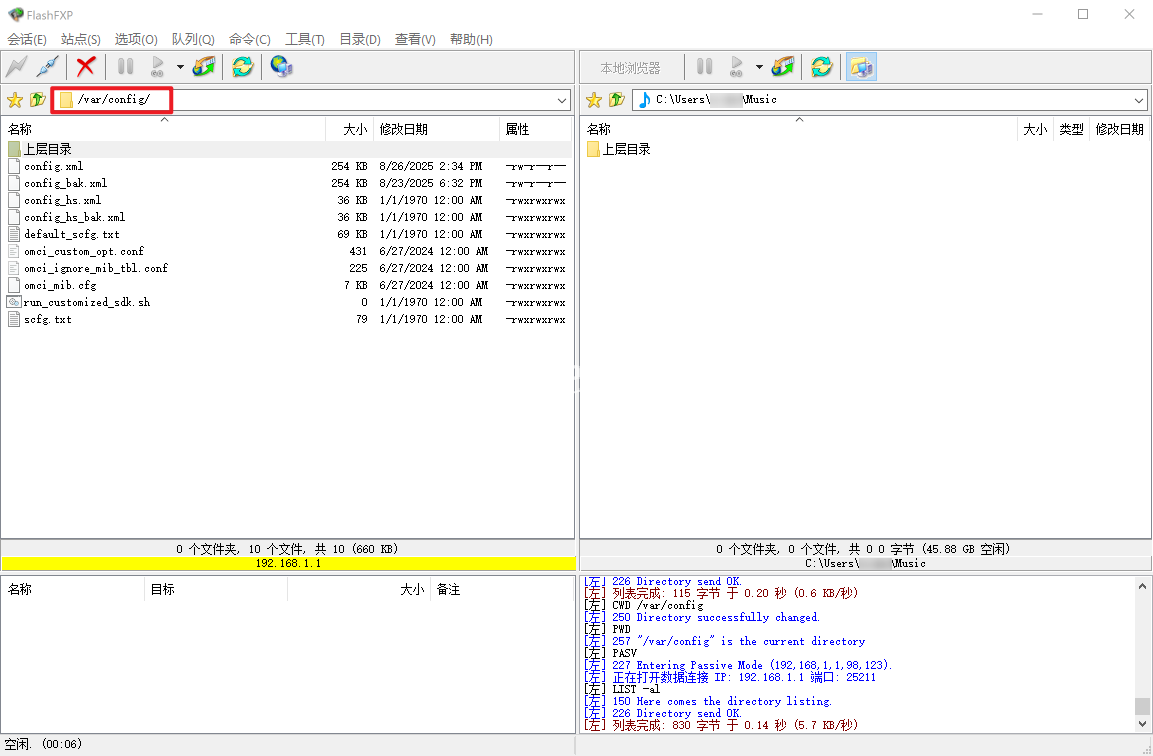Go up a folder in local pane
This screenshot has height=756, width=1153.
[617, 100]
